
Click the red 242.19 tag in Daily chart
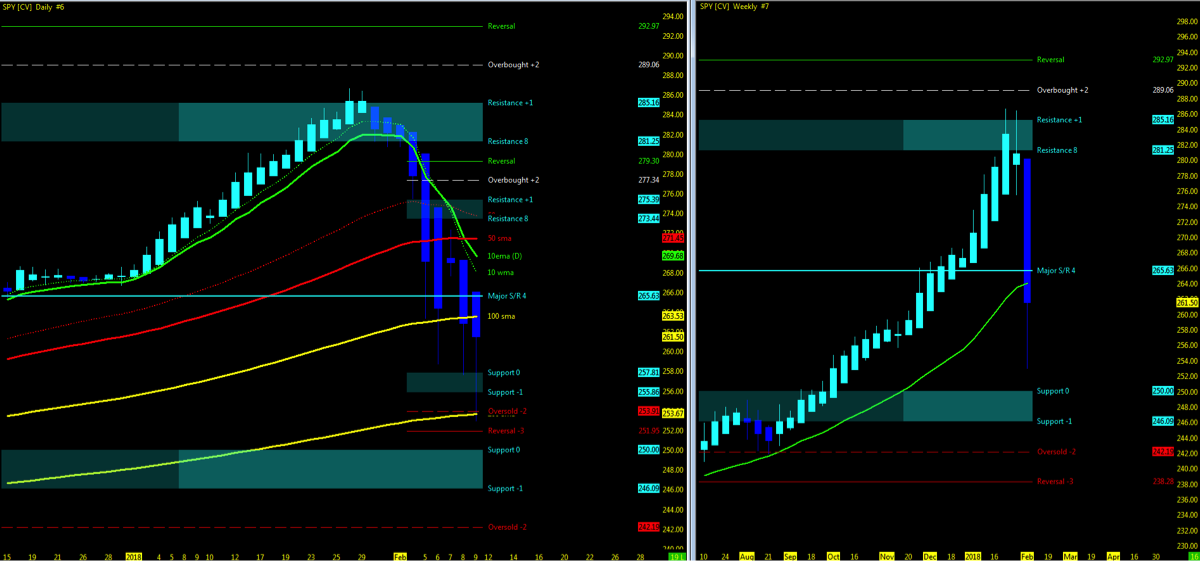tap(647, 527)
